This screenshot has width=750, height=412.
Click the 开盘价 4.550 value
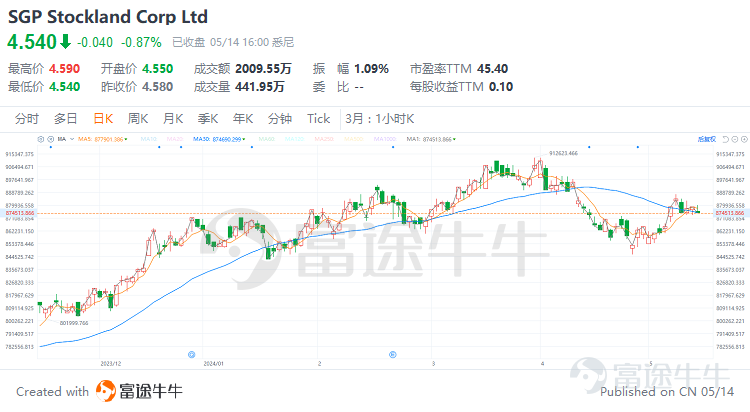click(x=157, y=69)
